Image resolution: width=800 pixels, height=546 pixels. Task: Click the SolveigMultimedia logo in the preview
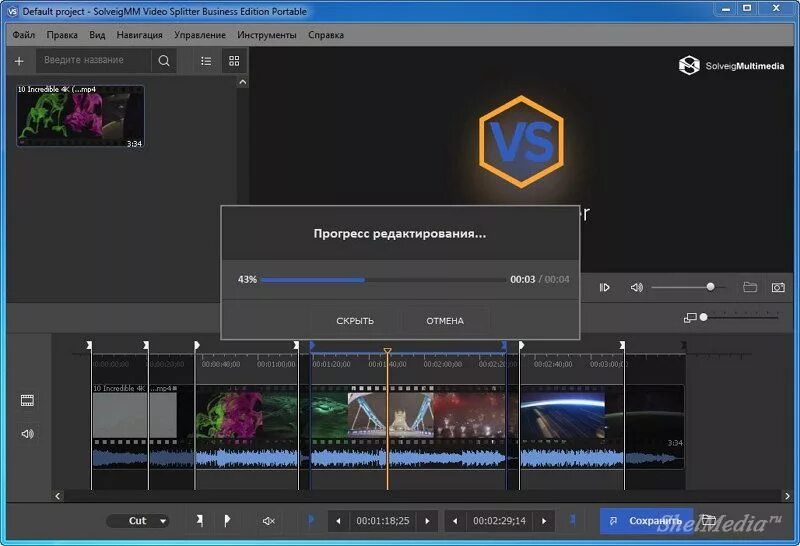coord(731,66)
